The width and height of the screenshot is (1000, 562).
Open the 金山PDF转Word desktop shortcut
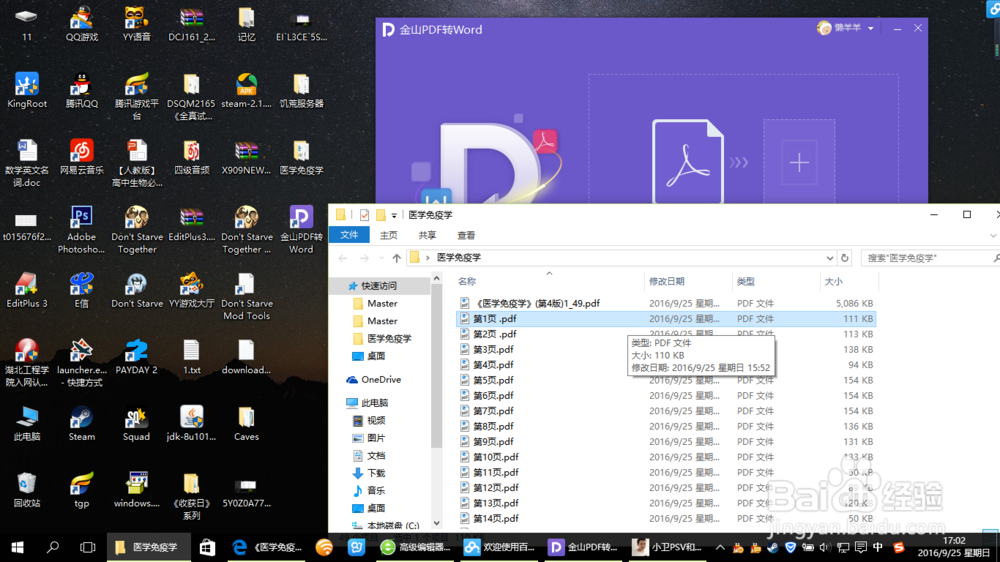(301, 230)
